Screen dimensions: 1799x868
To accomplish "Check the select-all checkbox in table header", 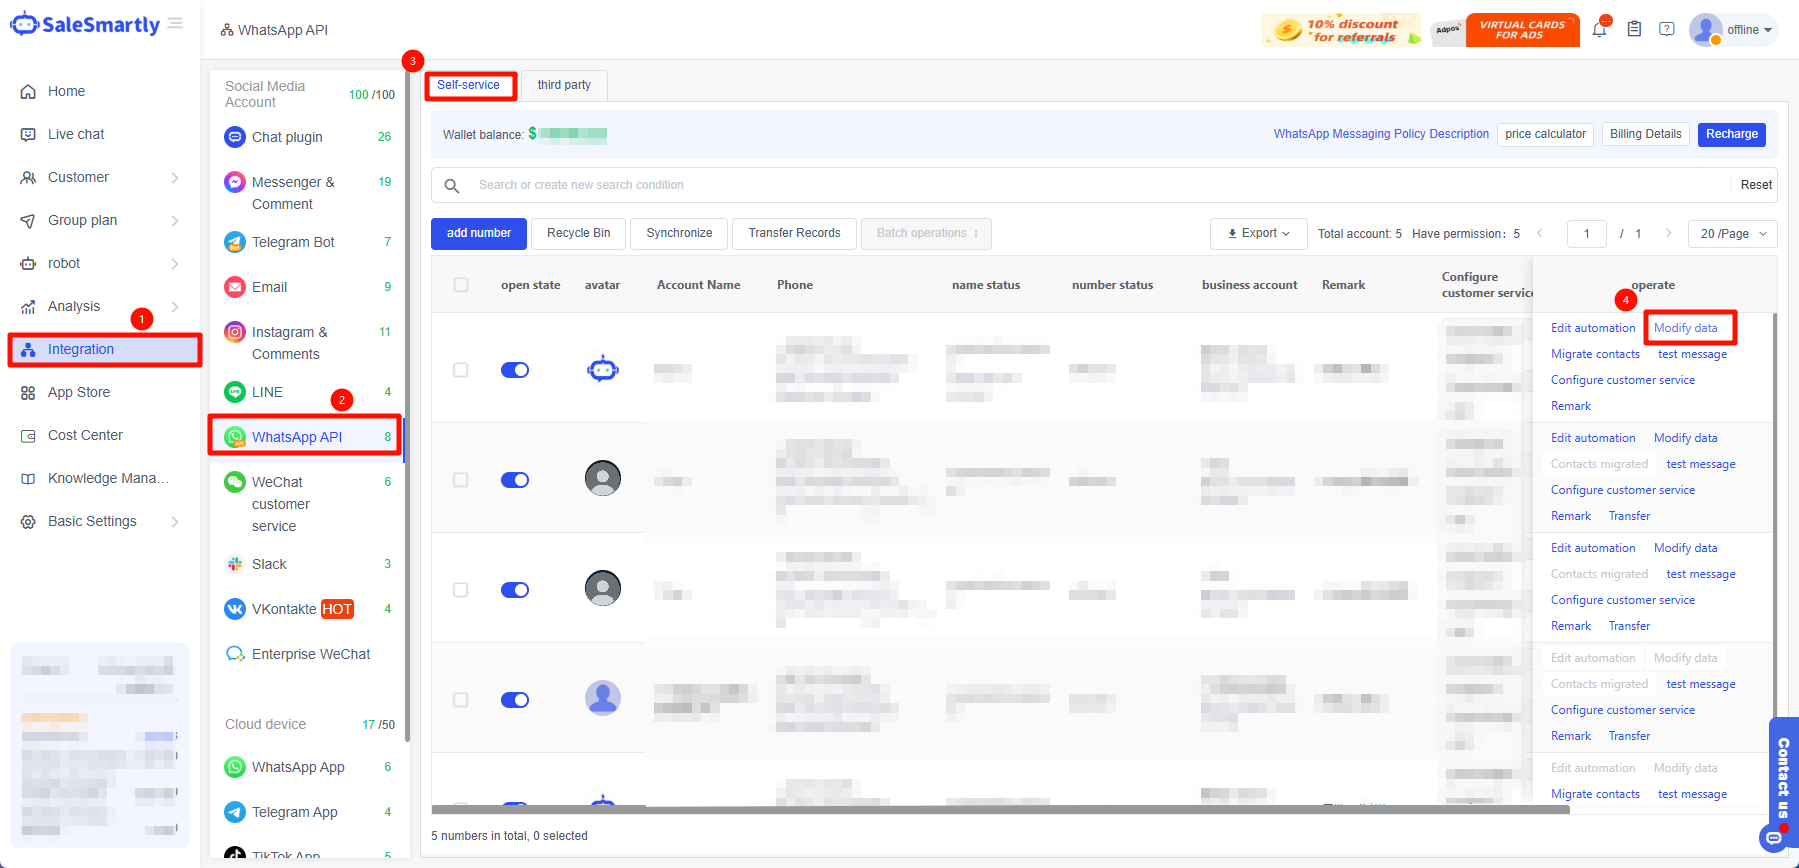I will point(461,285).
